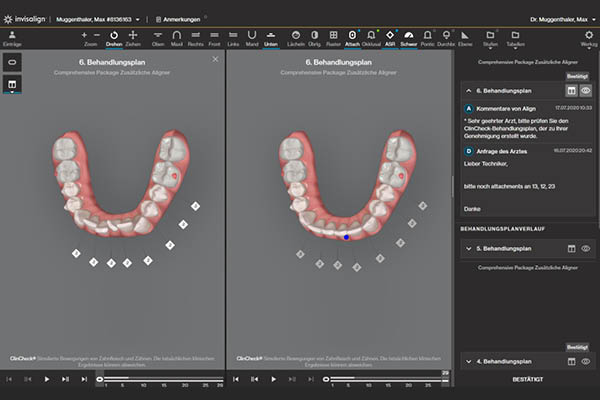
Task: Expand the 5. Behandlungsplan section
Action: (468, 248)
